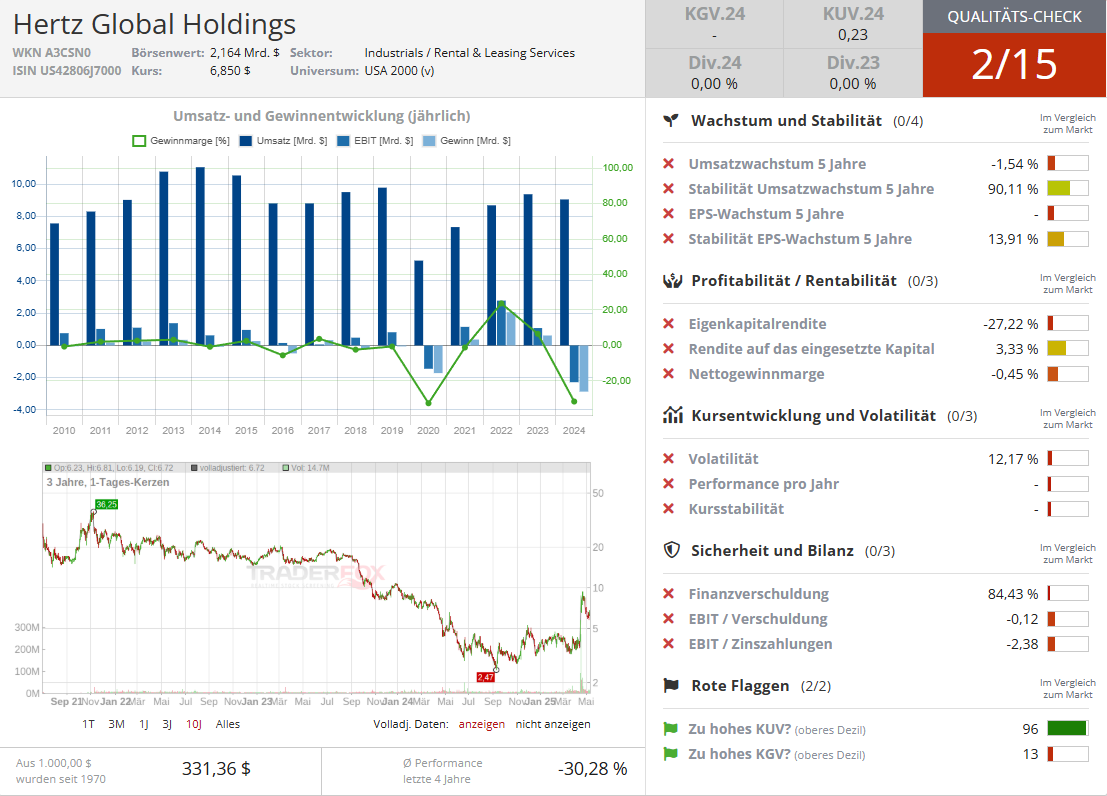1107x796 pixels.
Task: Toggle EBIT [Mrd. $] legend series
Action: click(x=376, y=141)
